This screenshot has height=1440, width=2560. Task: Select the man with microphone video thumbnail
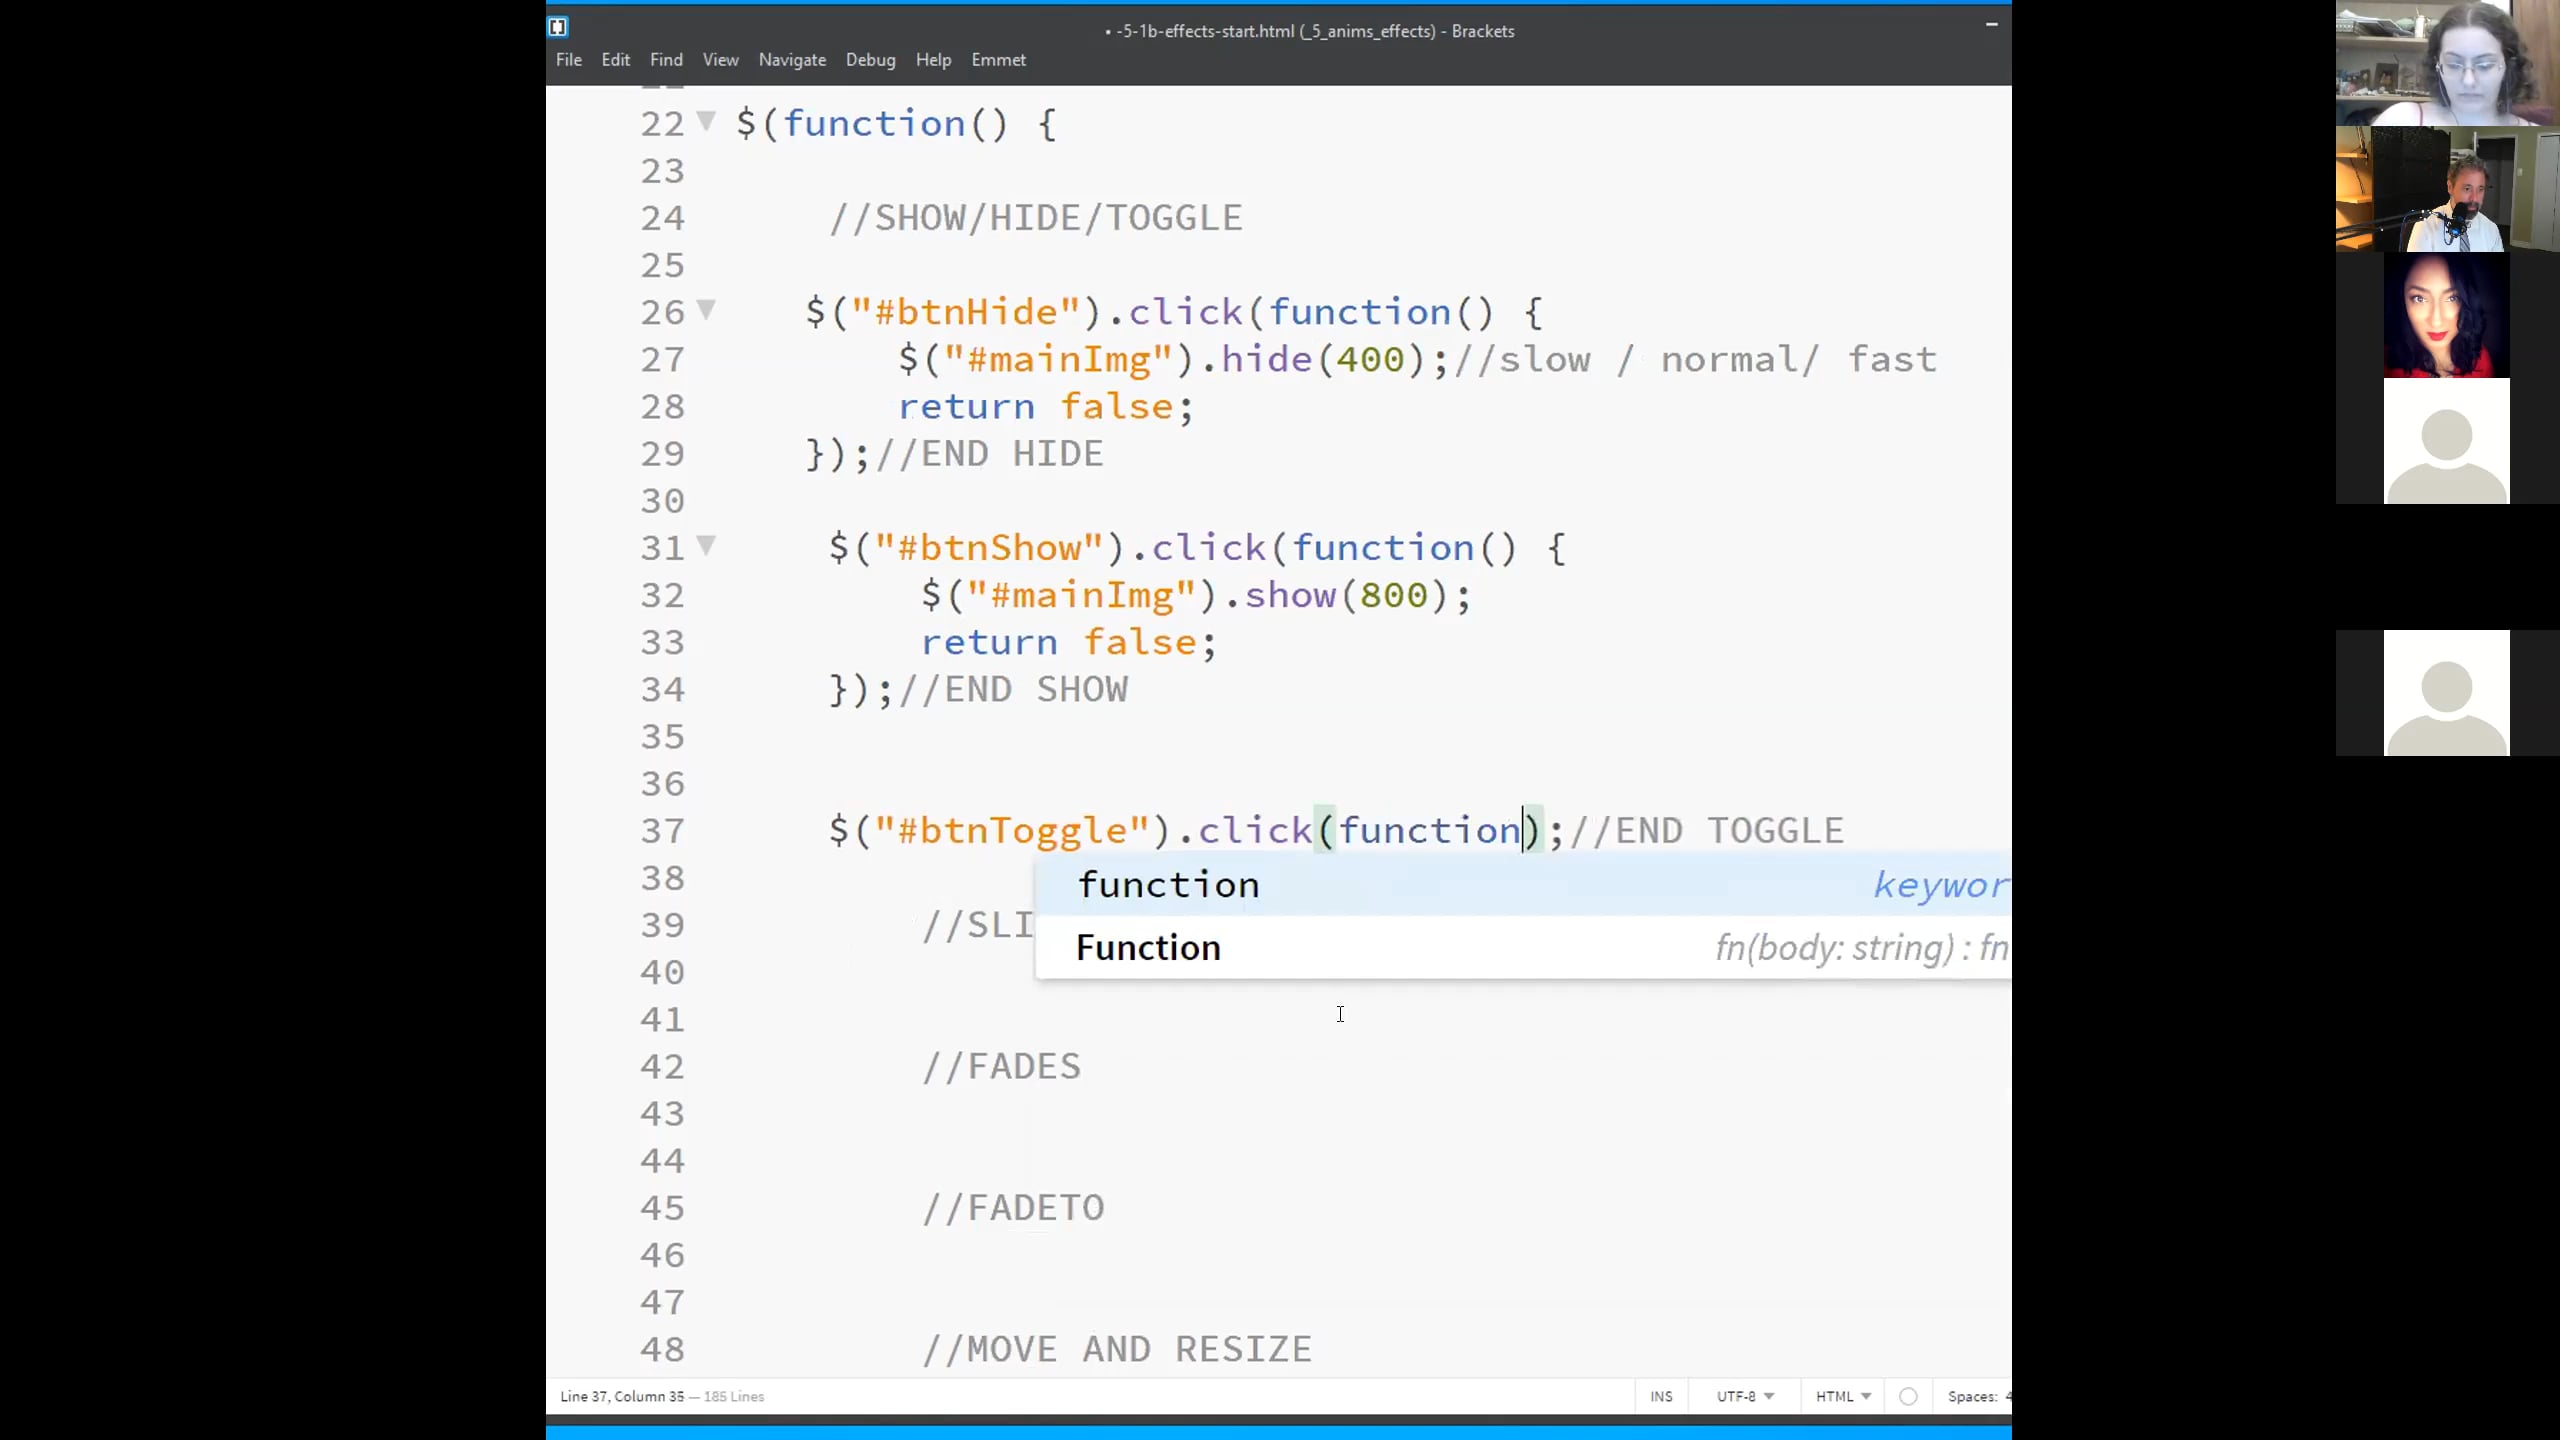click(2447, 189)
